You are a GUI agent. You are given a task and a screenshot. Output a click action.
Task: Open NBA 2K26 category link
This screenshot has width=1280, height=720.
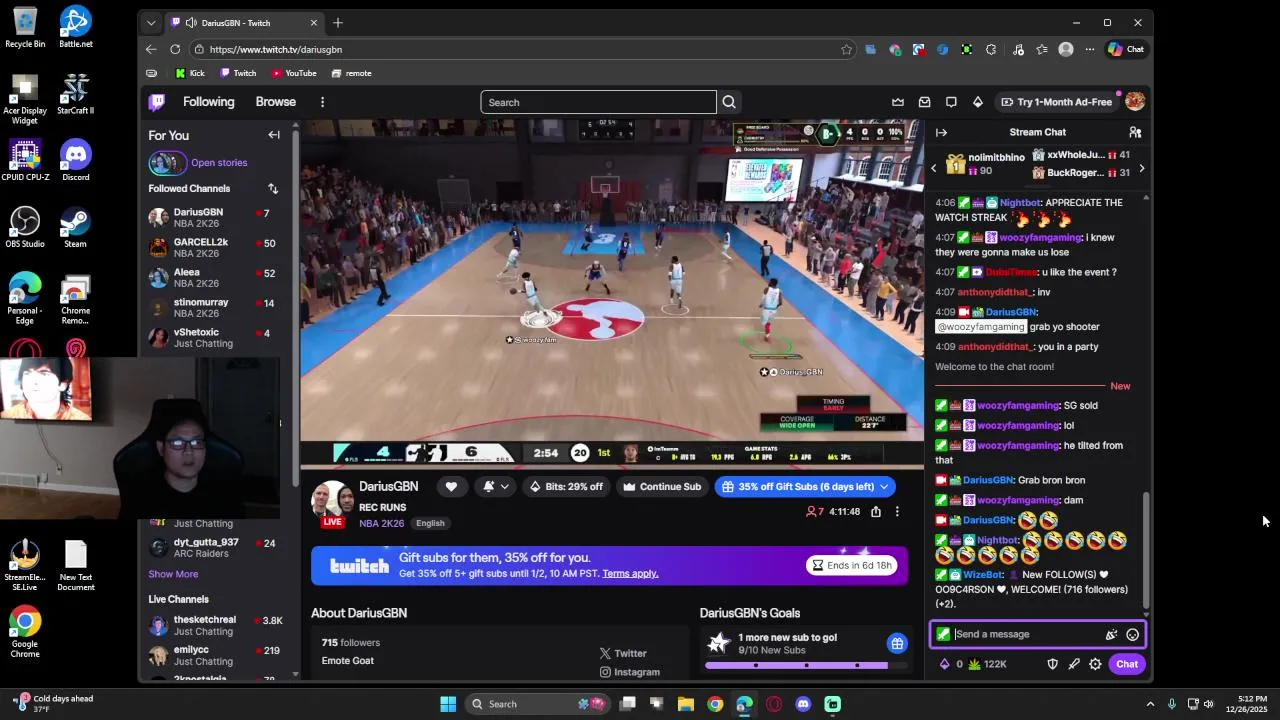coord(382,523)
